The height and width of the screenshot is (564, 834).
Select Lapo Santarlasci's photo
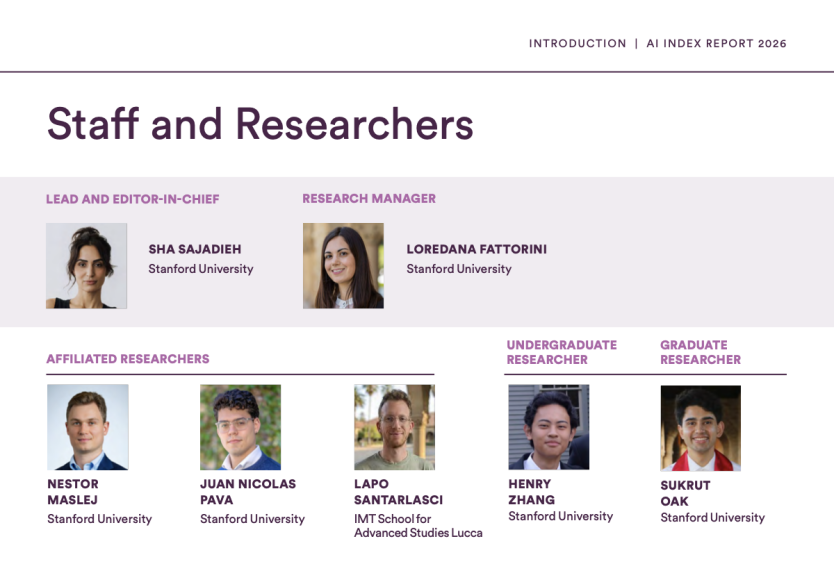click(394, 427)
